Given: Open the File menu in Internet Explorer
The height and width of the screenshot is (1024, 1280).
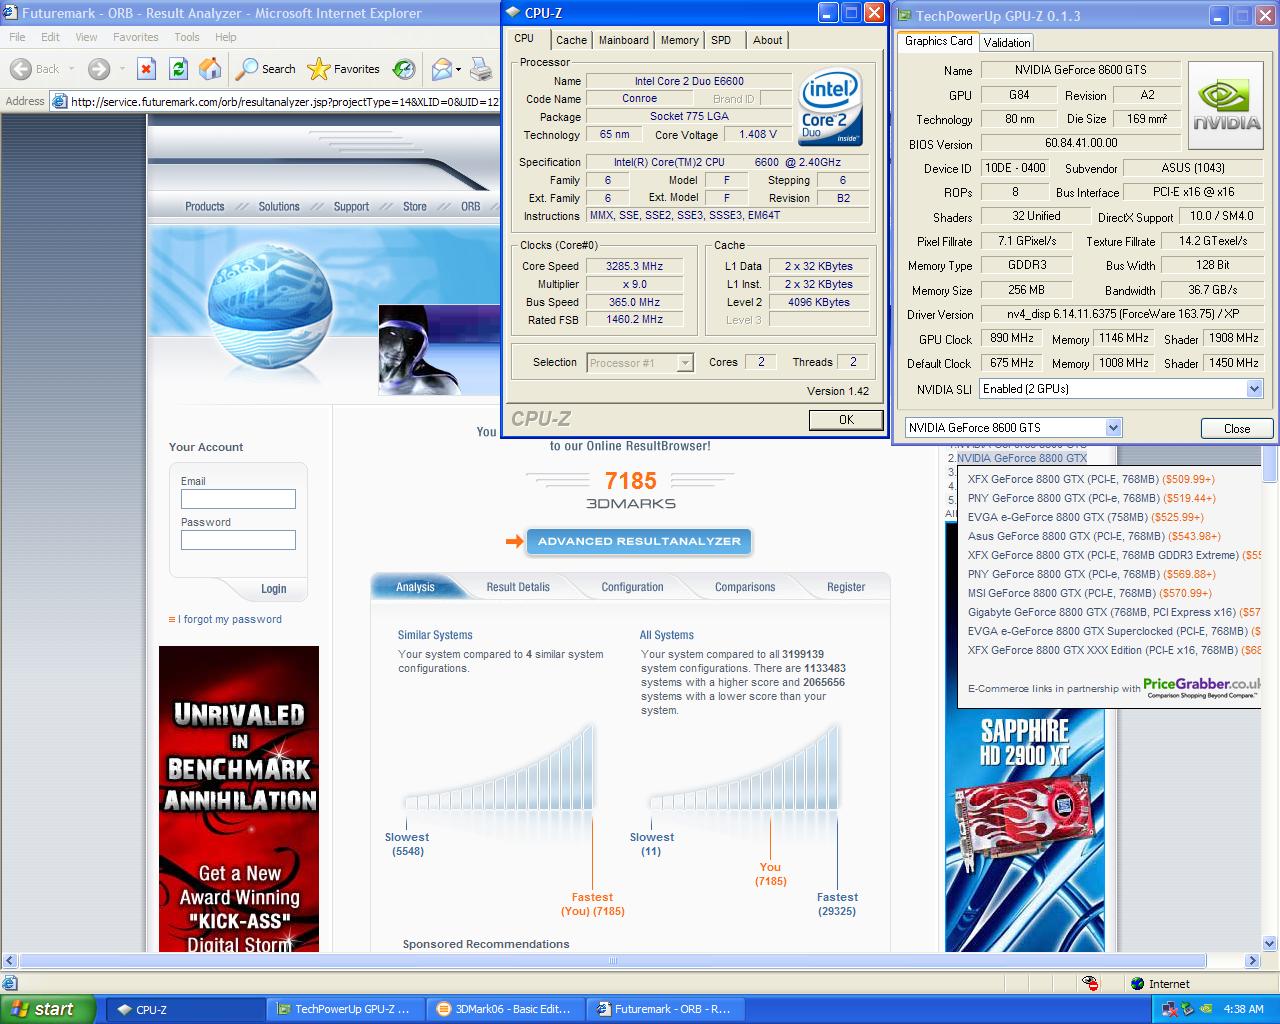Looking at the screenshot, I should pyautogui.click(x=17, y=37).
